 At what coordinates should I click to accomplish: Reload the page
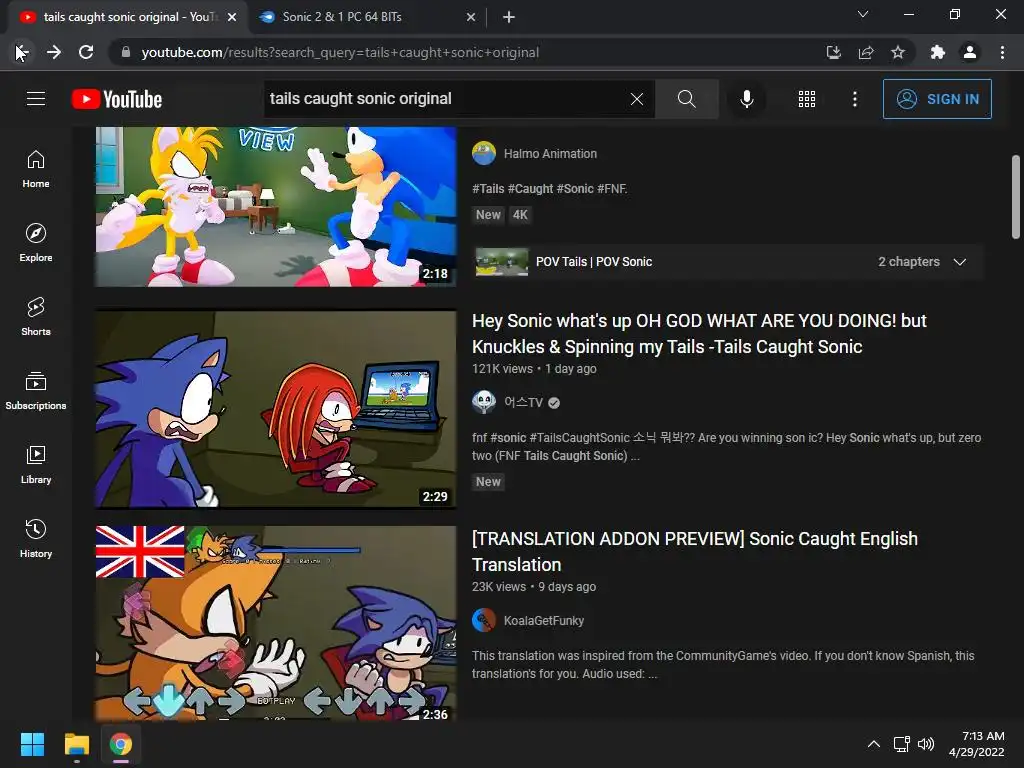[86, 52]
